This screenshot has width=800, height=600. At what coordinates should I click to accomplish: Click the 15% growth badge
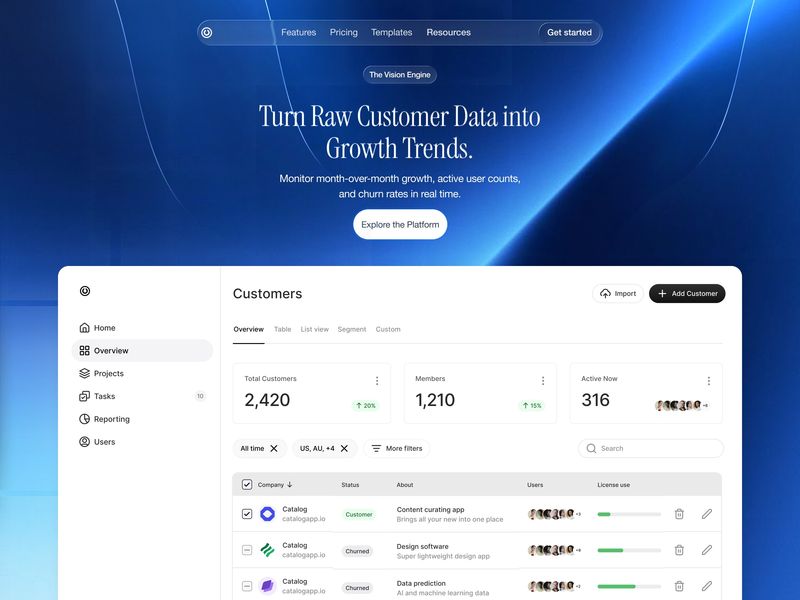pos(532,406)
